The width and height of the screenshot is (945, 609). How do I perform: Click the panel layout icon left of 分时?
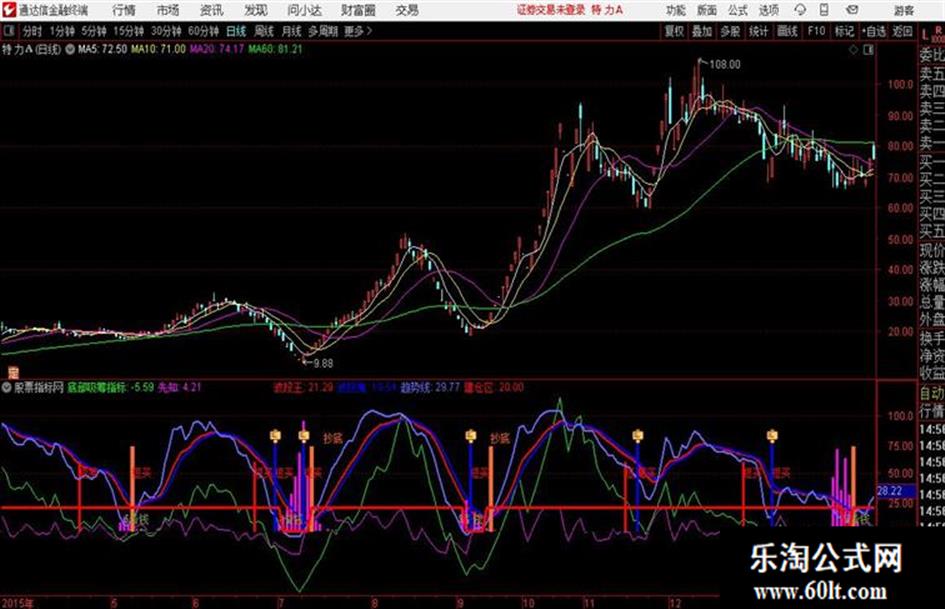click(x=8, y=31)
